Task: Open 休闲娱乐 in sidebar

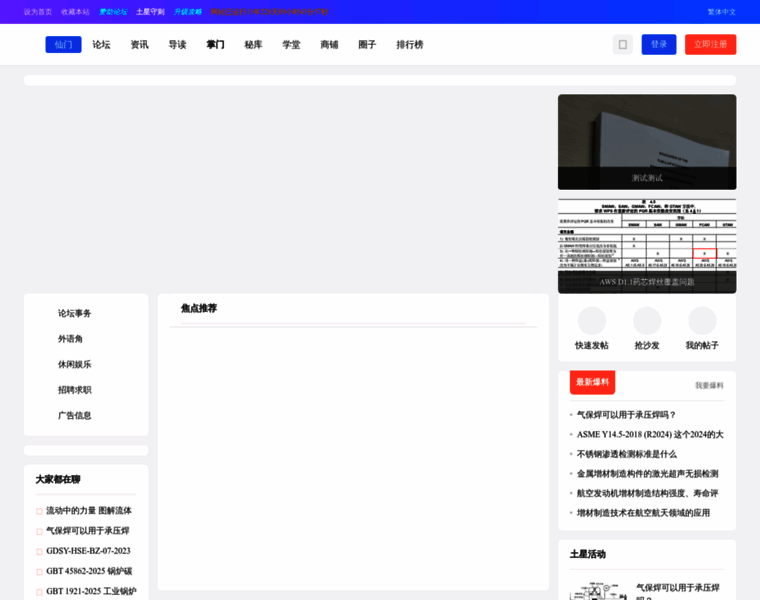Action: (74, 364)
